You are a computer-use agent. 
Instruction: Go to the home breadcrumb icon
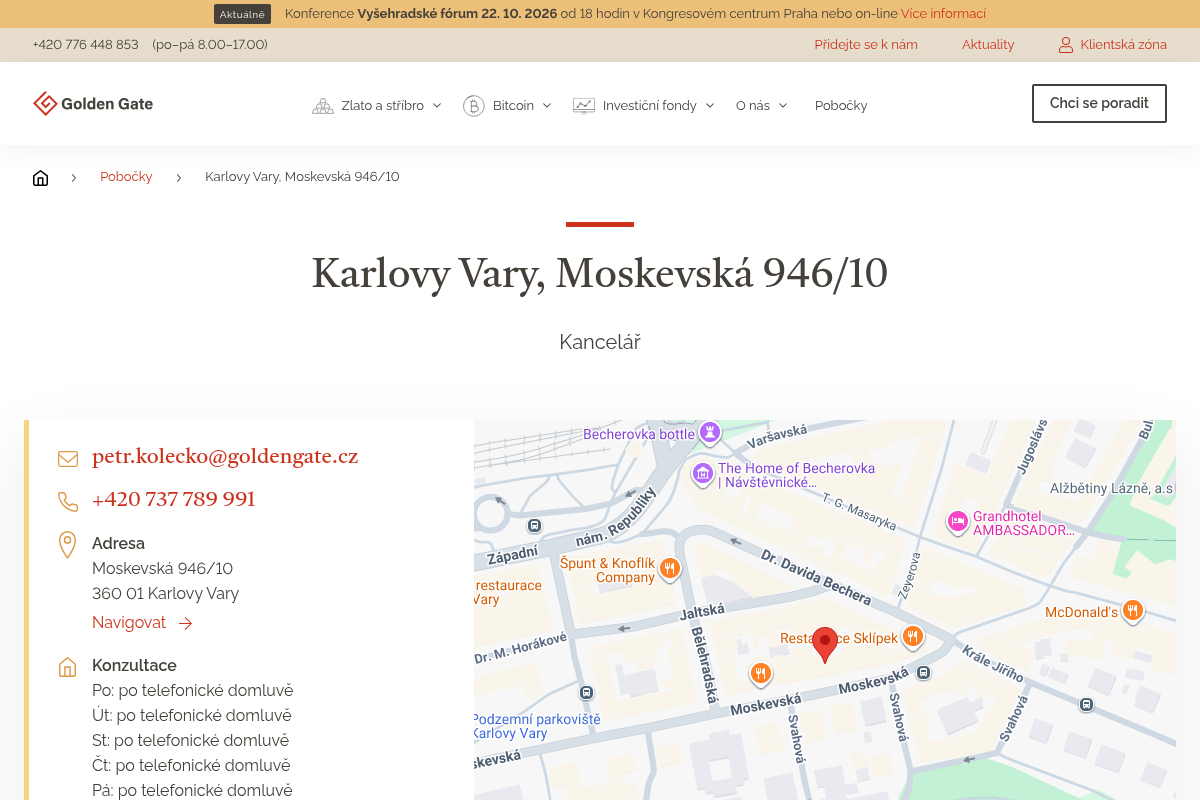click(40, 178)
